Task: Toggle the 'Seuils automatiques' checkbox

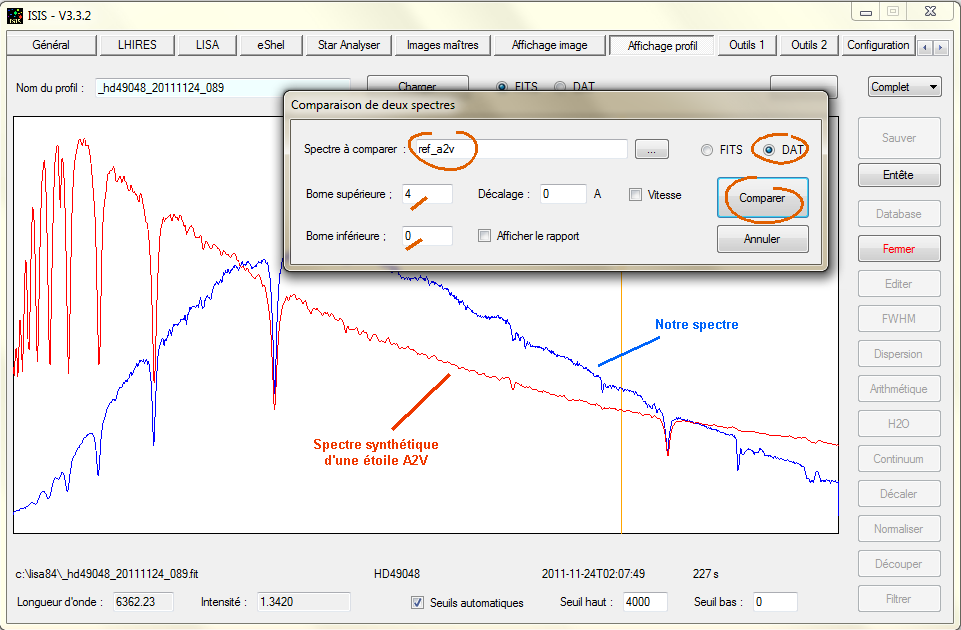Action: coord(418,602)
